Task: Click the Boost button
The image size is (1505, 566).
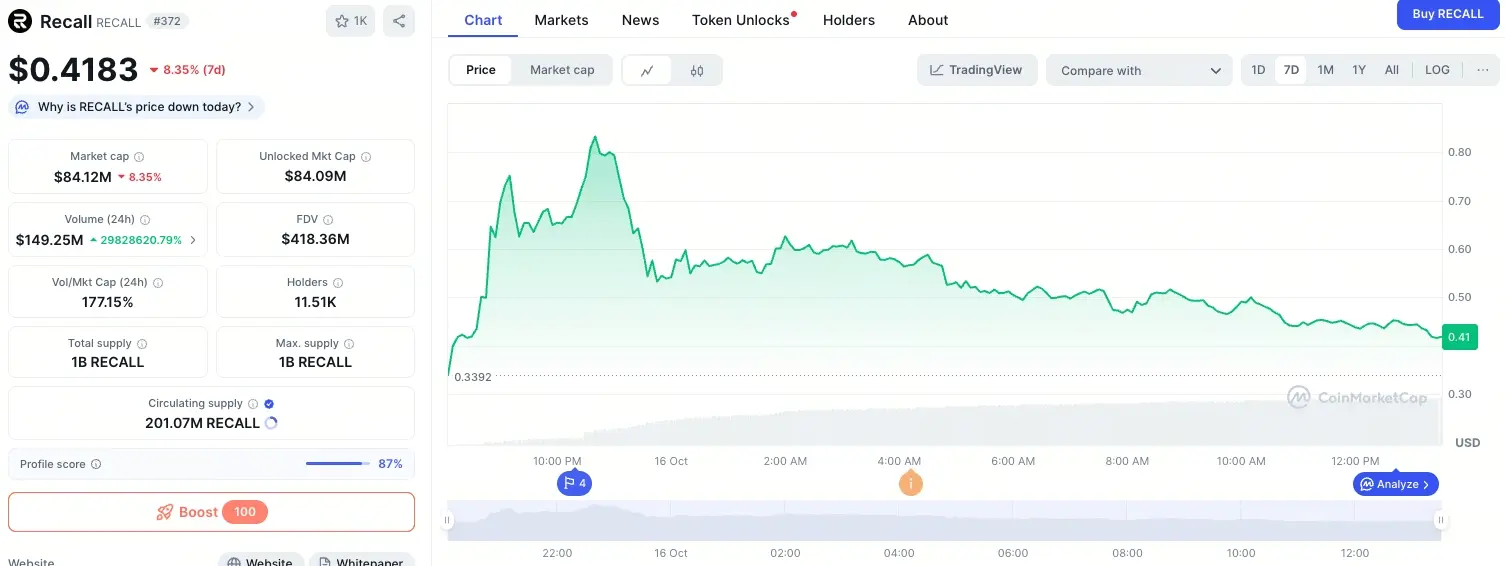Action: 211,512
